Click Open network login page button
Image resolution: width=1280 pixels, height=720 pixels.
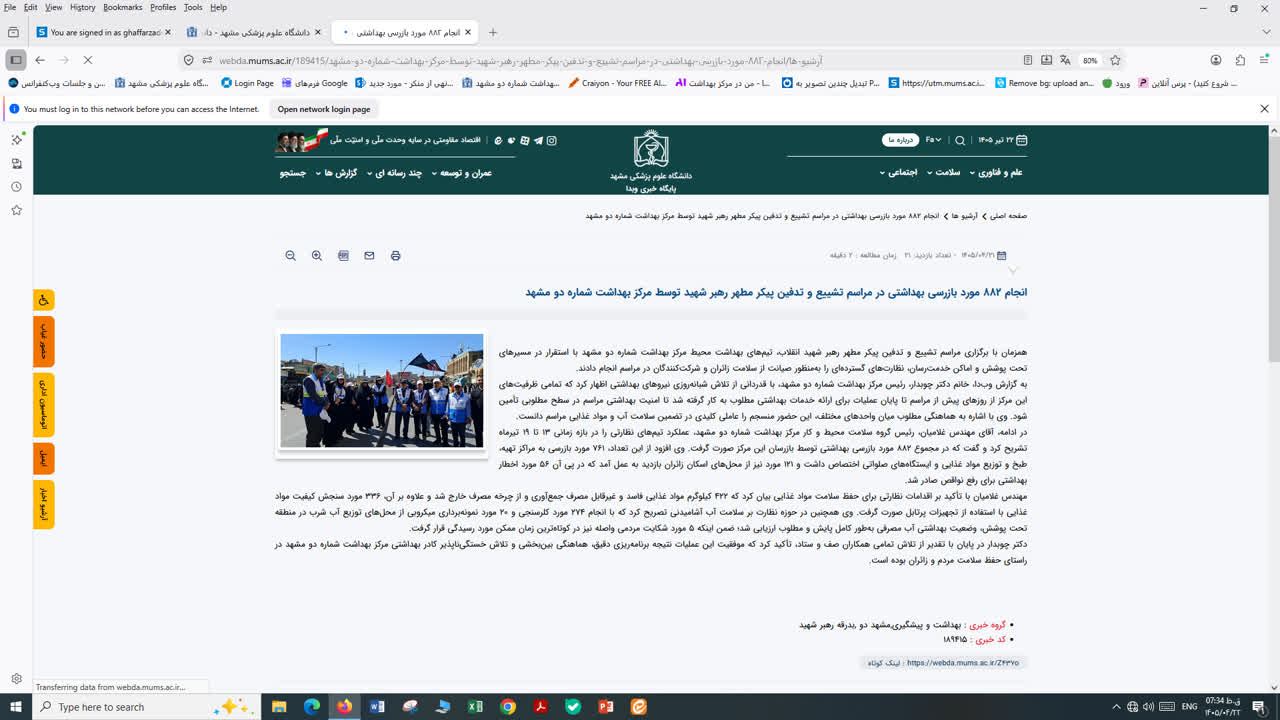(x=324, y=109)
